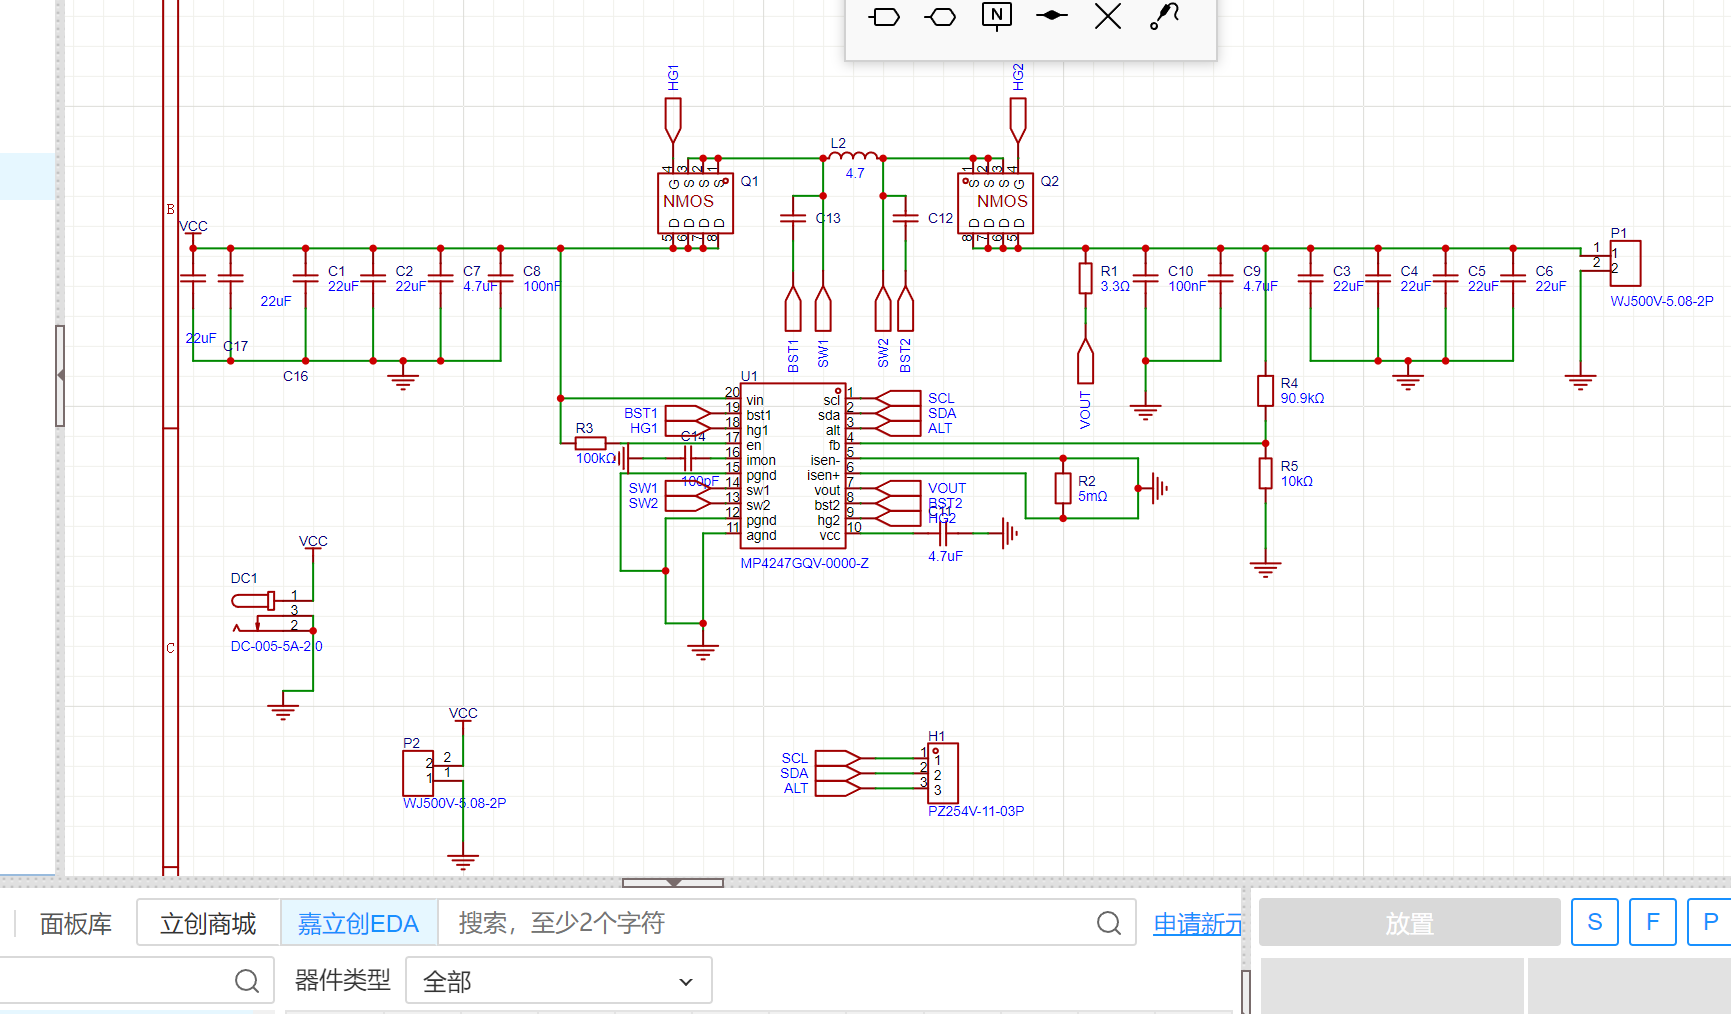Click the F button
Screen dimensions: 1731x1014
(x=1652, y=922)
